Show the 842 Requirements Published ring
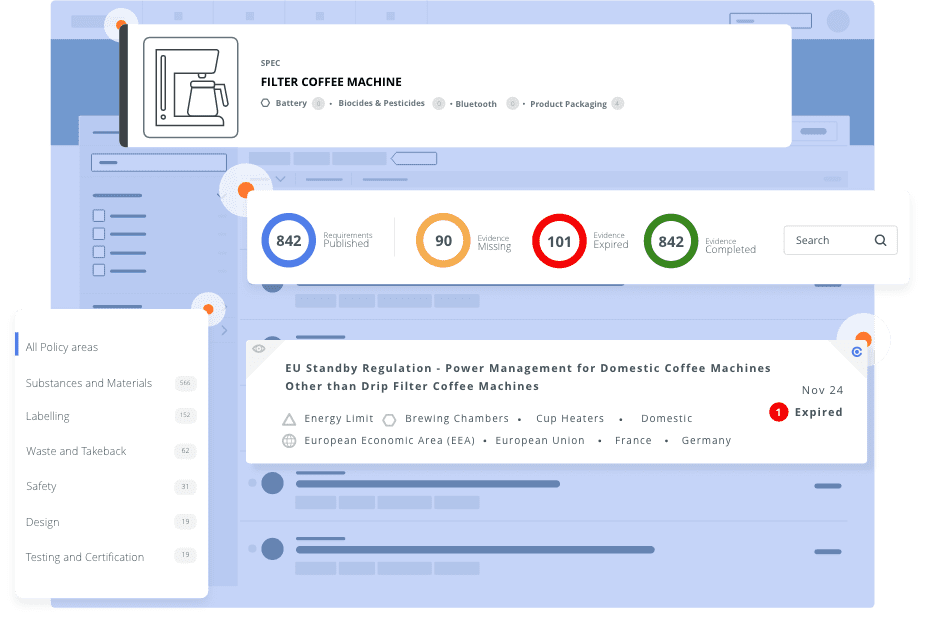Image resolution: width=925 pixels, height=620 pixels. [x=288, y=240]
